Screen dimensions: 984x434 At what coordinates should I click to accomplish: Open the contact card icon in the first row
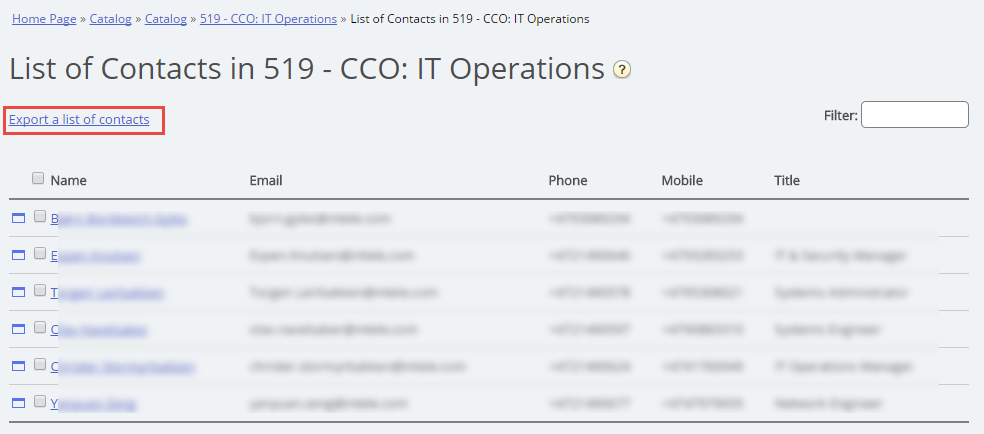coord(18,218)
